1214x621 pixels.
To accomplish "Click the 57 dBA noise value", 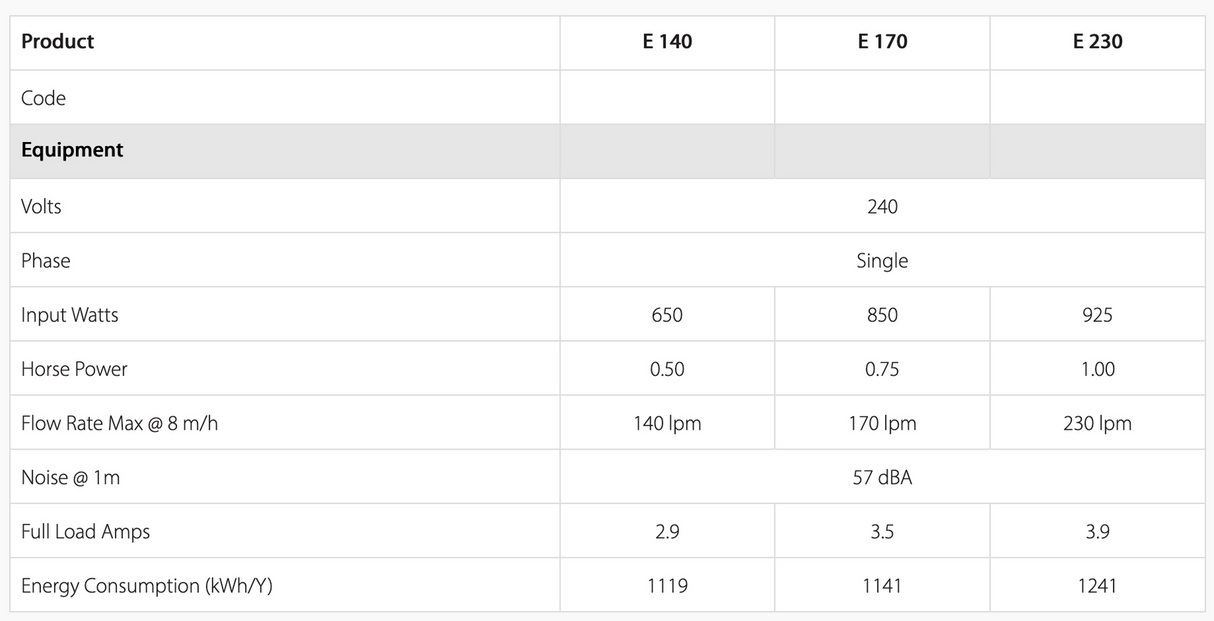I will (882, 478).
